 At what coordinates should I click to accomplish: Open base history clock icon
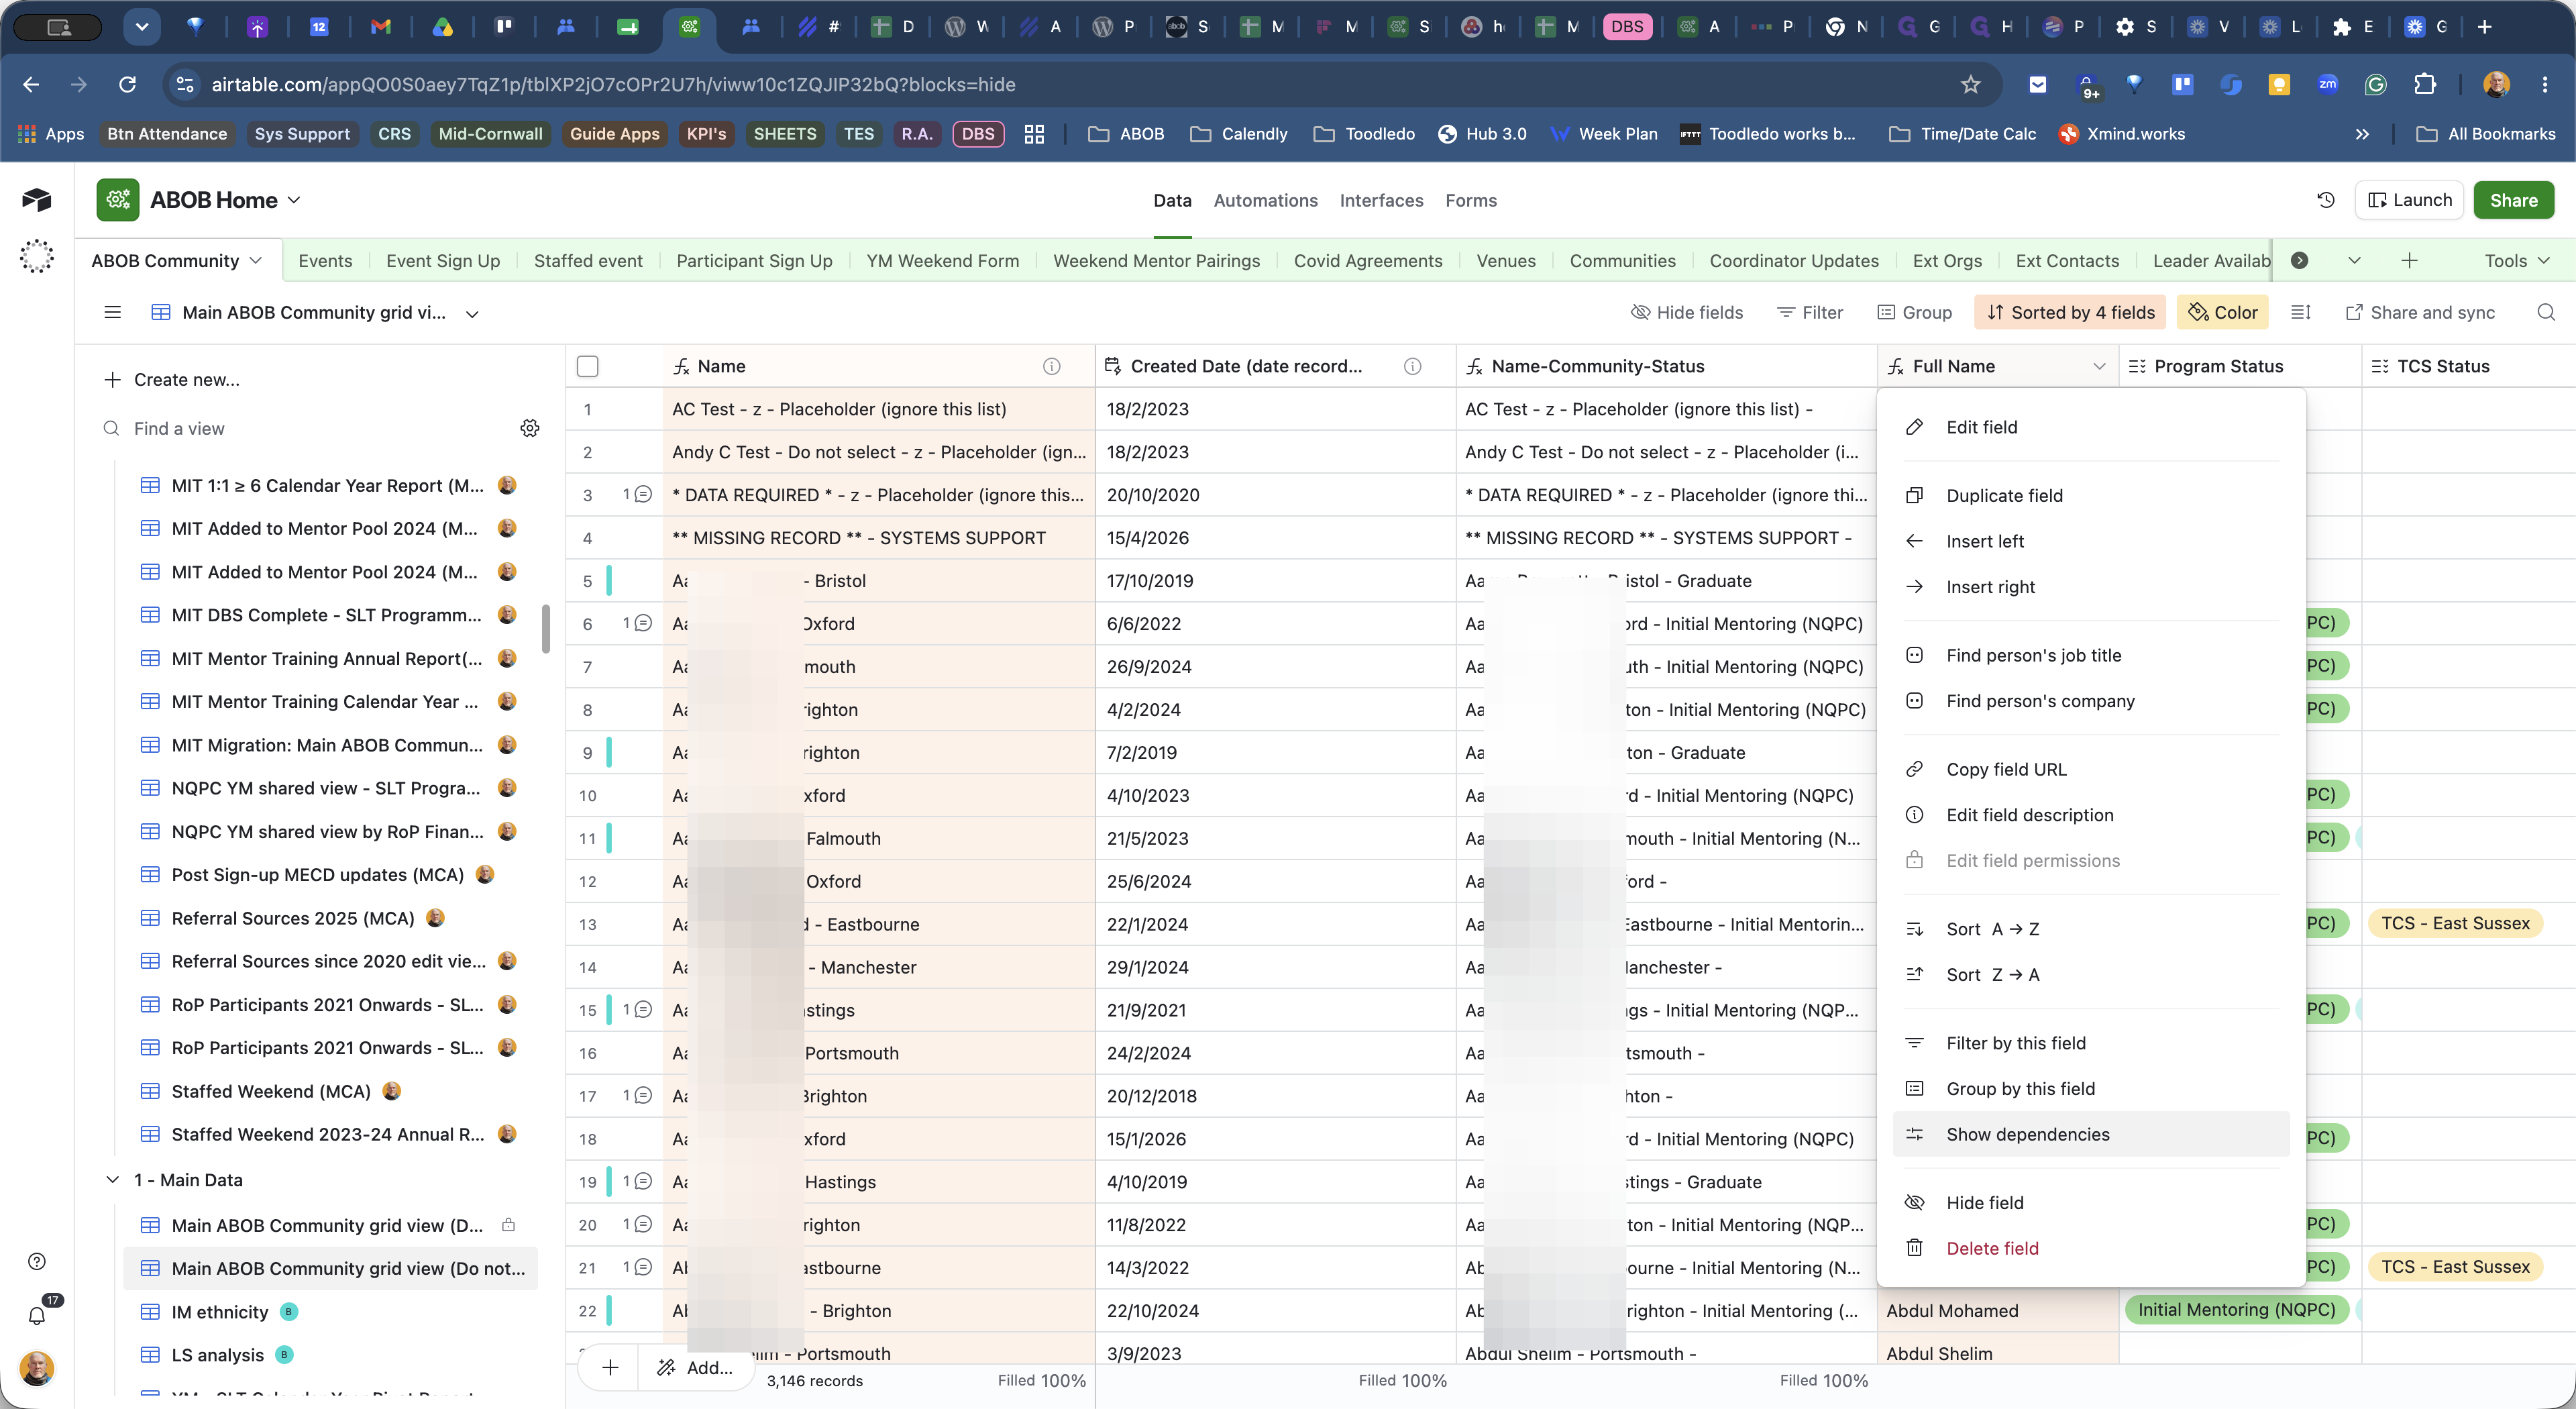(2326, 200)
